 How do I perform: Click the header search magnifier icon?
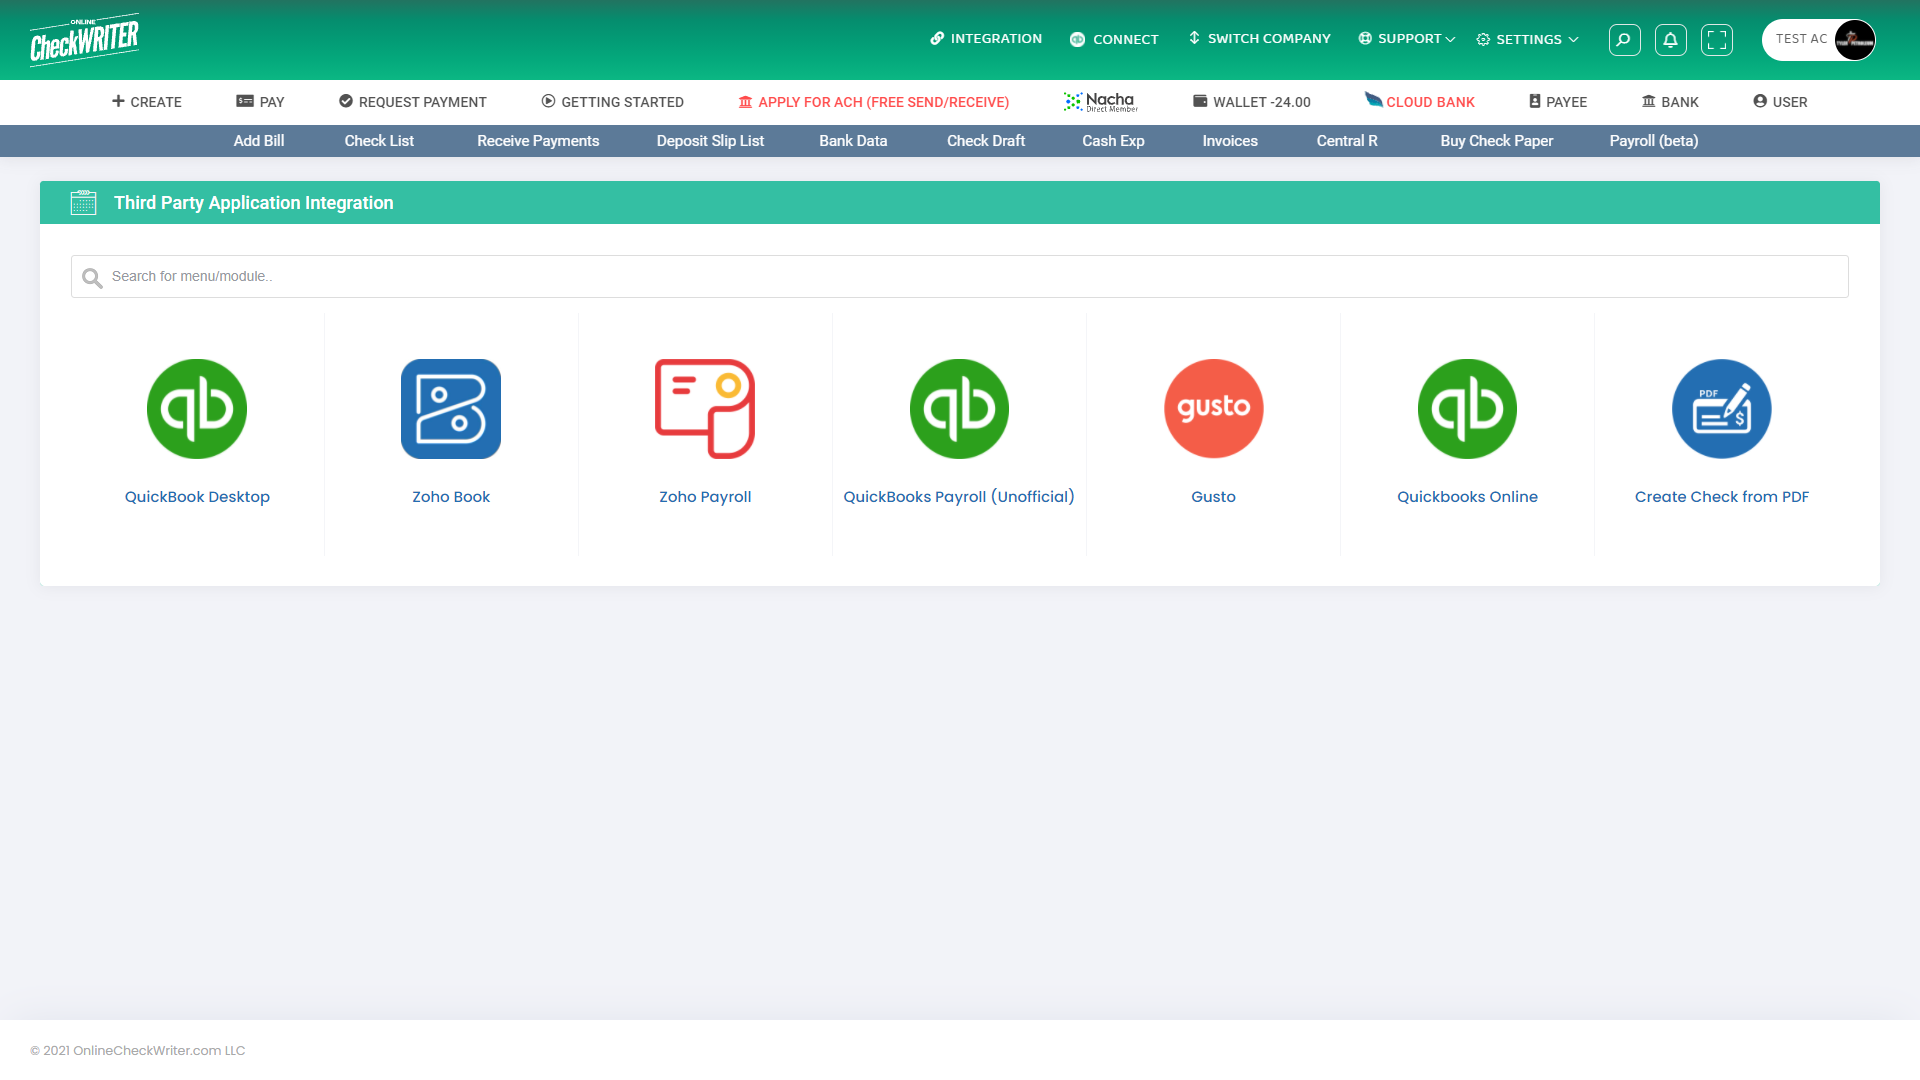point(1624,40)
